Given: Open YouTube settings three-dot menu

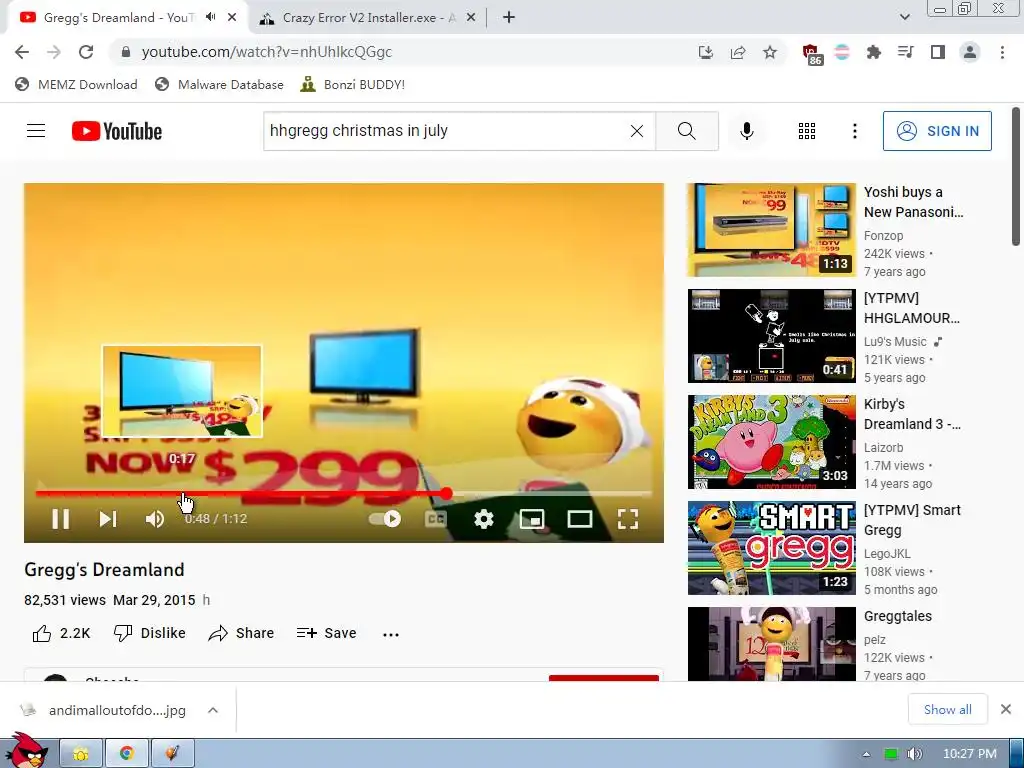Looking at the screenshot, I should 854,131.
